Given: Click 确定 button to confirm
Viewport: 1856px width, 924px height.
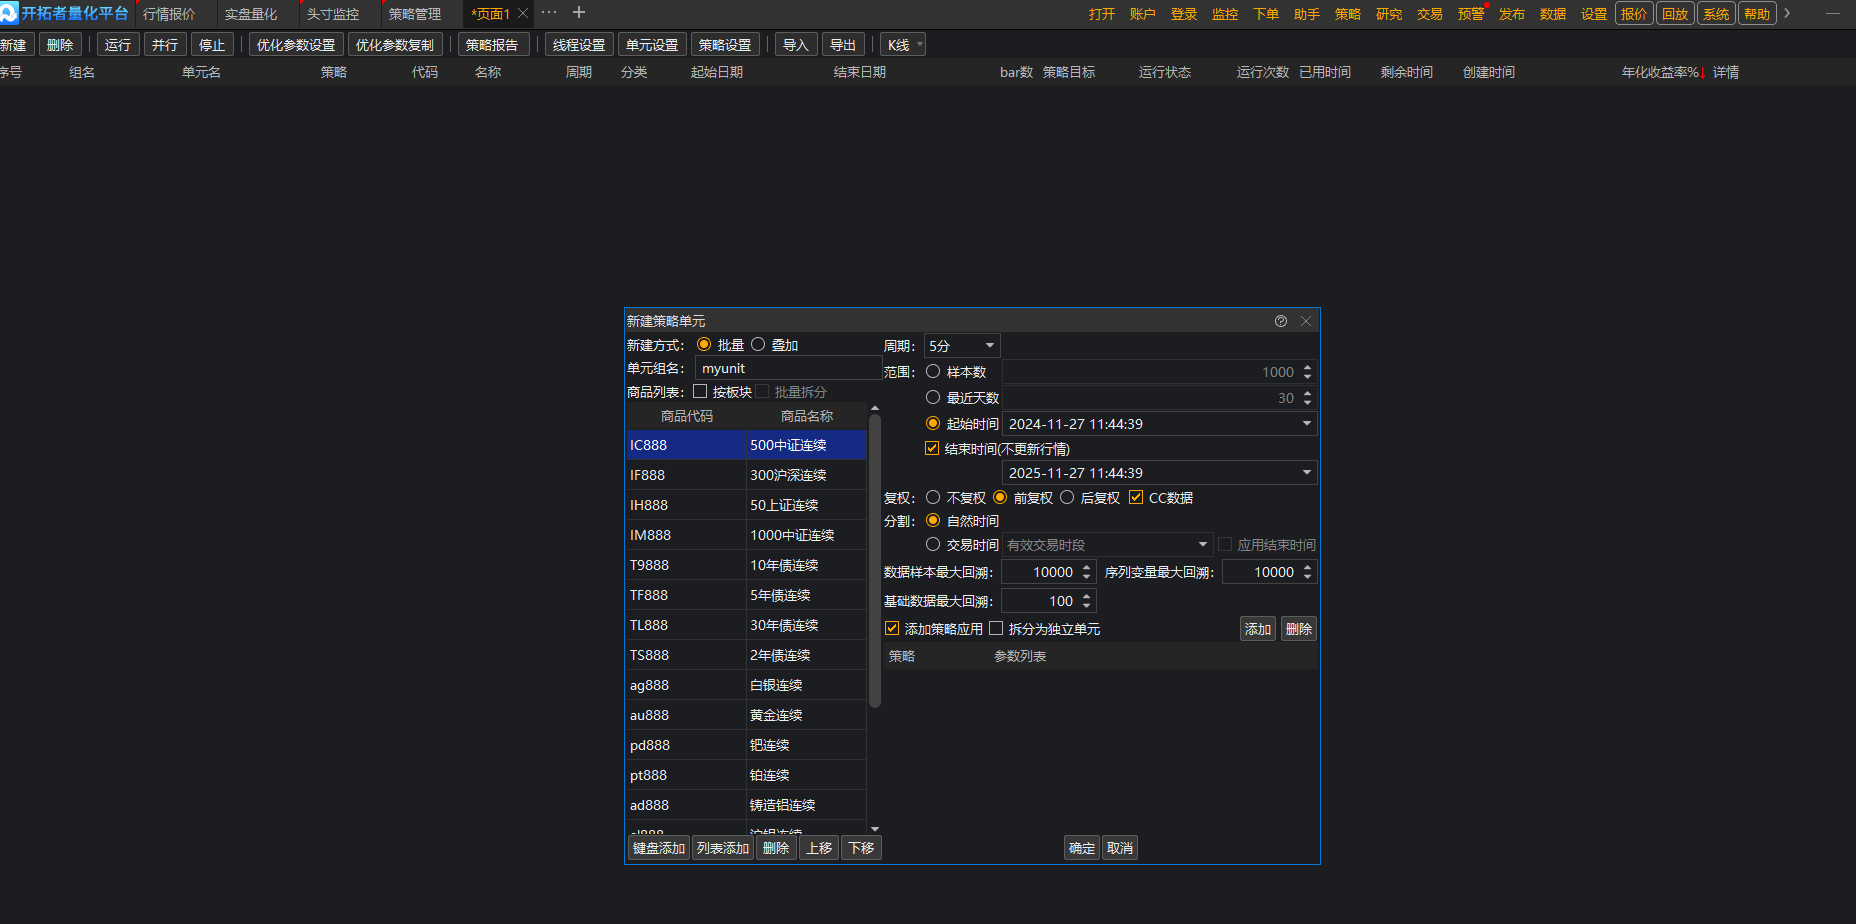Looking at the screenshot, I should tap(1081, 848).
